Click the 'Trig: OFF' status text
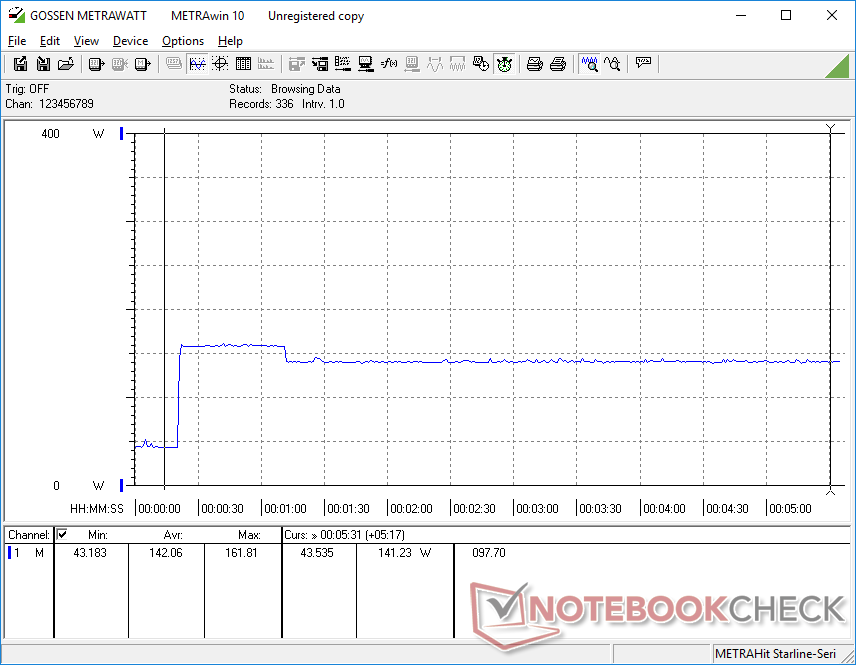This screenshot has height=665, width=856. tap(27, 88)
